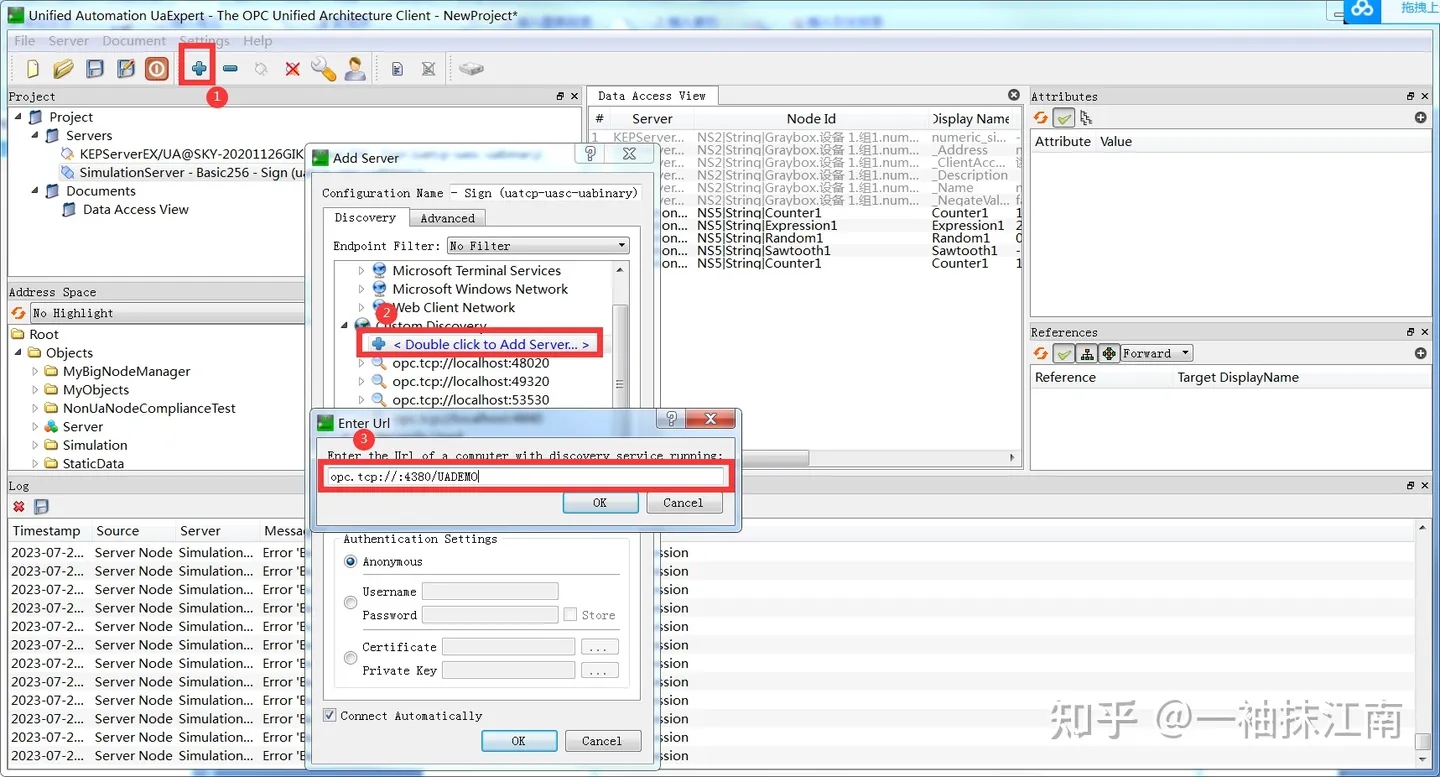The width and height of the screenshot is (1440, 777).
Task: Click the tree-structure icon in Attributes toolbar
Action: pyautogui.click(x=1086, y=118)
